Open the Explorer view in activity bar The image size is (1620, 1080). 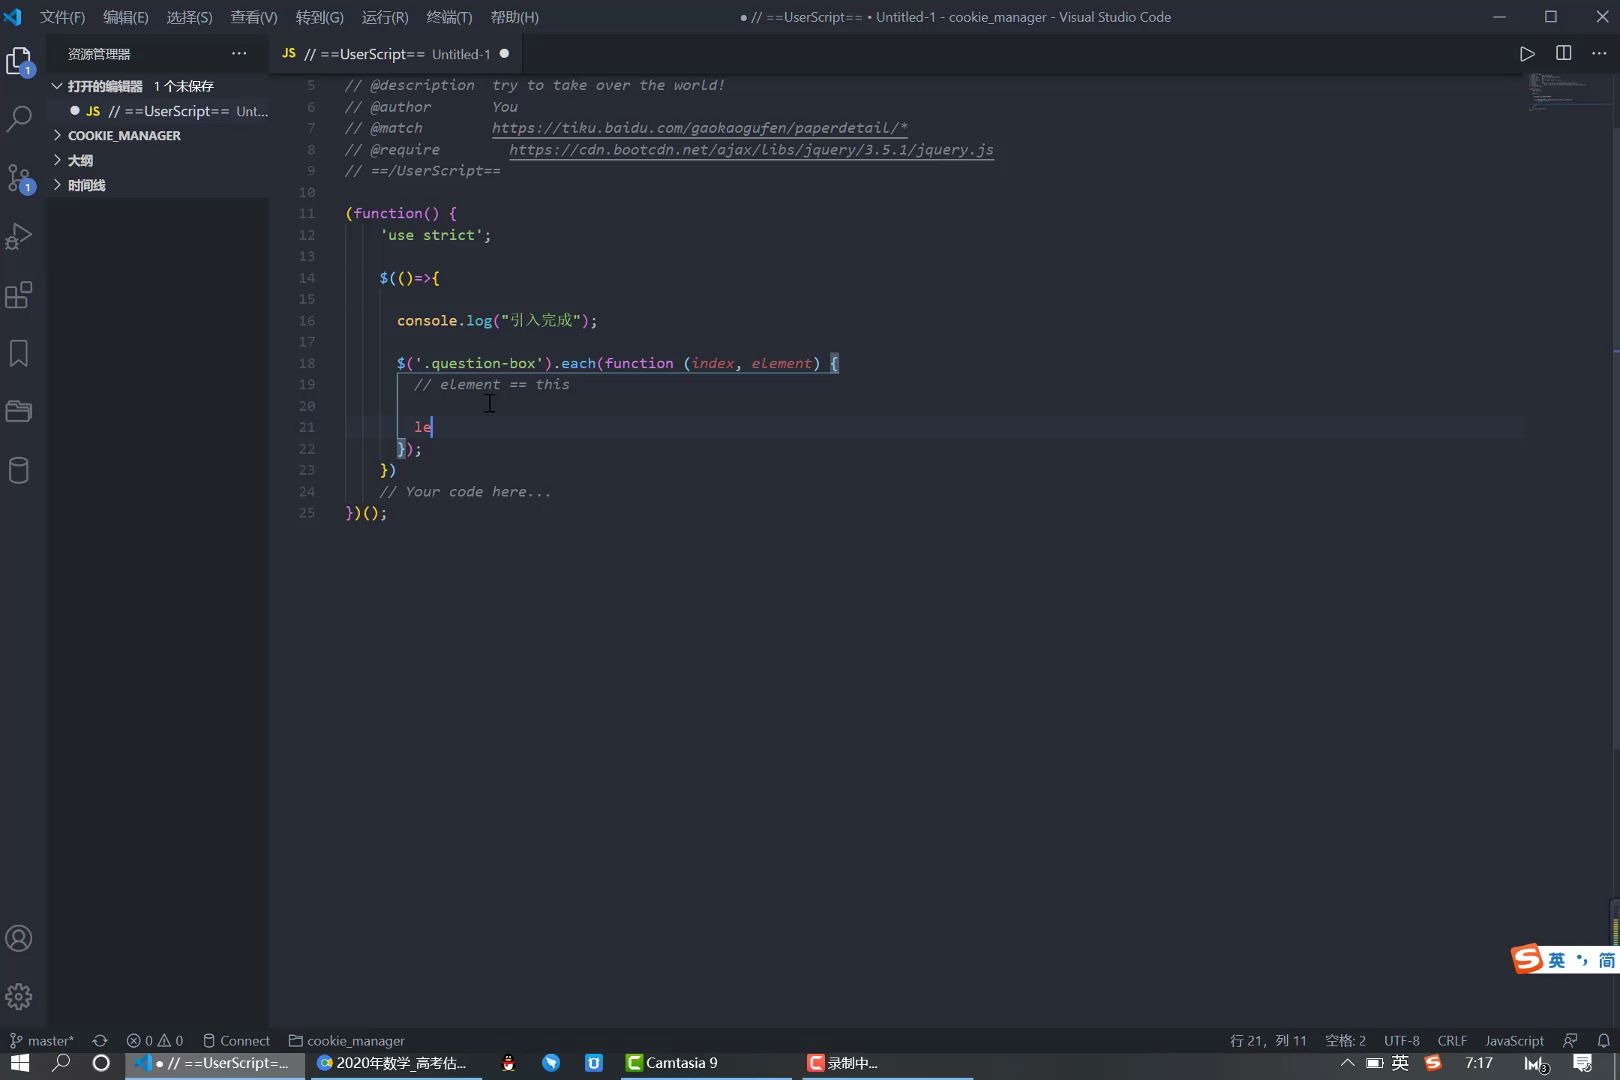click(19, 62)
